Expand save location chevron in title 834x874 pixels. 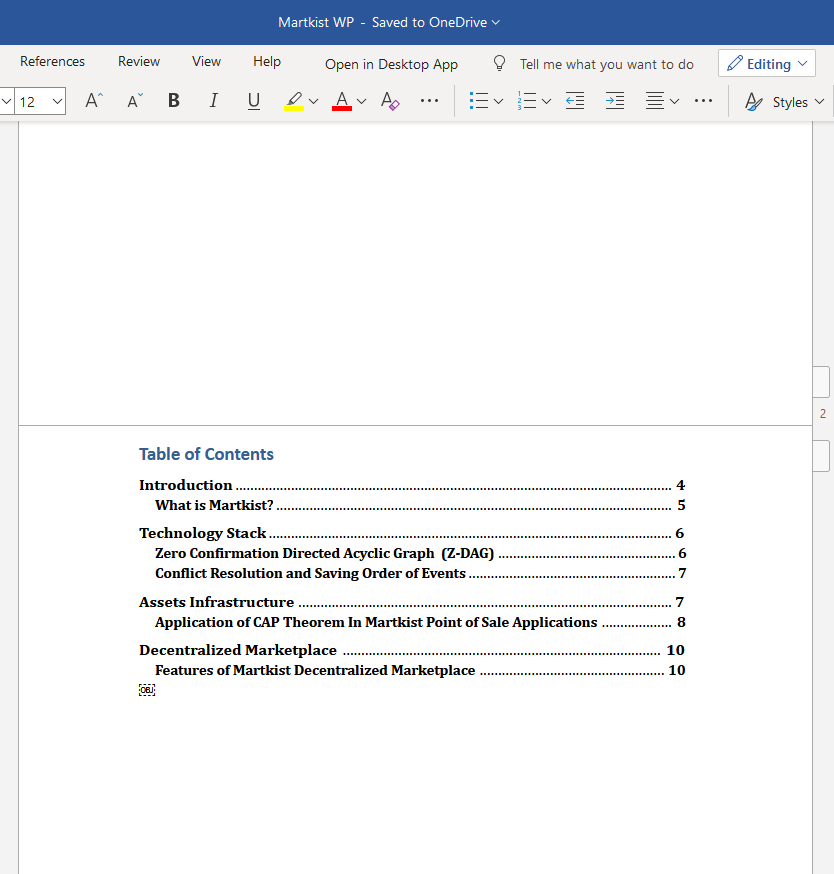496,22
